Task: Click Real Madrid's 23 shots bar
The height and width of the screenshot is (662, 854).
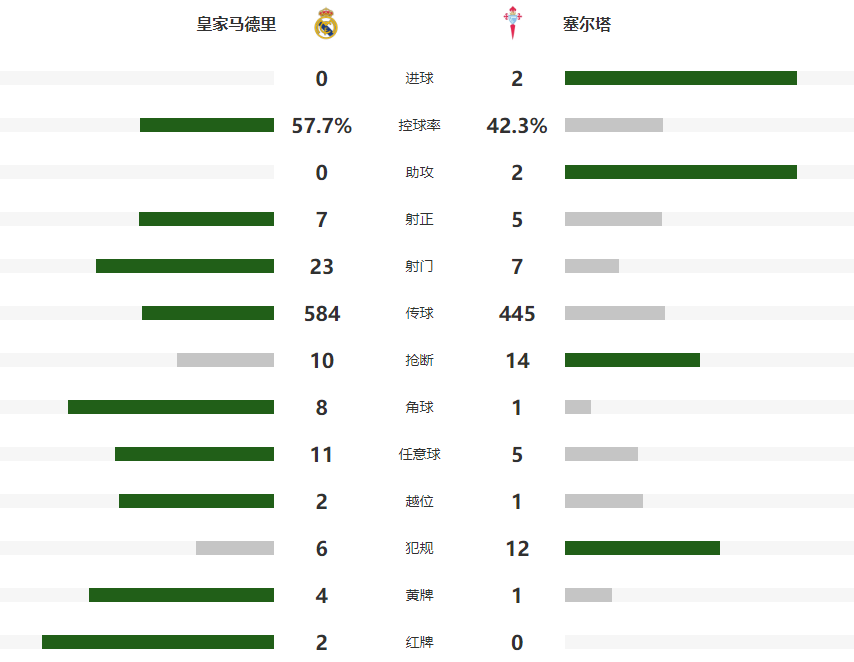Action: [x=185, y=266]
